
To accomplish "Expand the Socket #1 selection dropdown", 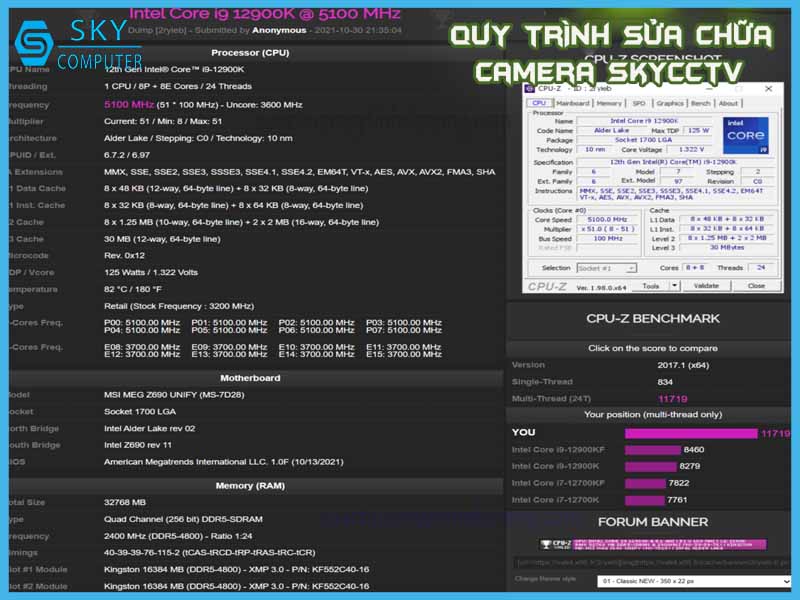I will click(630, 268).
